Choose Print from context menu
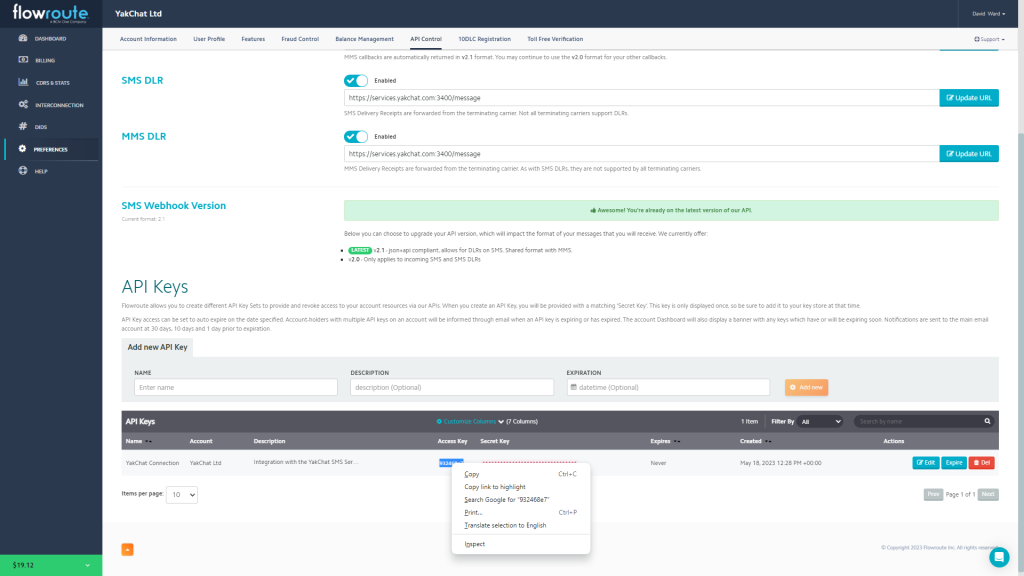 tap(520, 513)
